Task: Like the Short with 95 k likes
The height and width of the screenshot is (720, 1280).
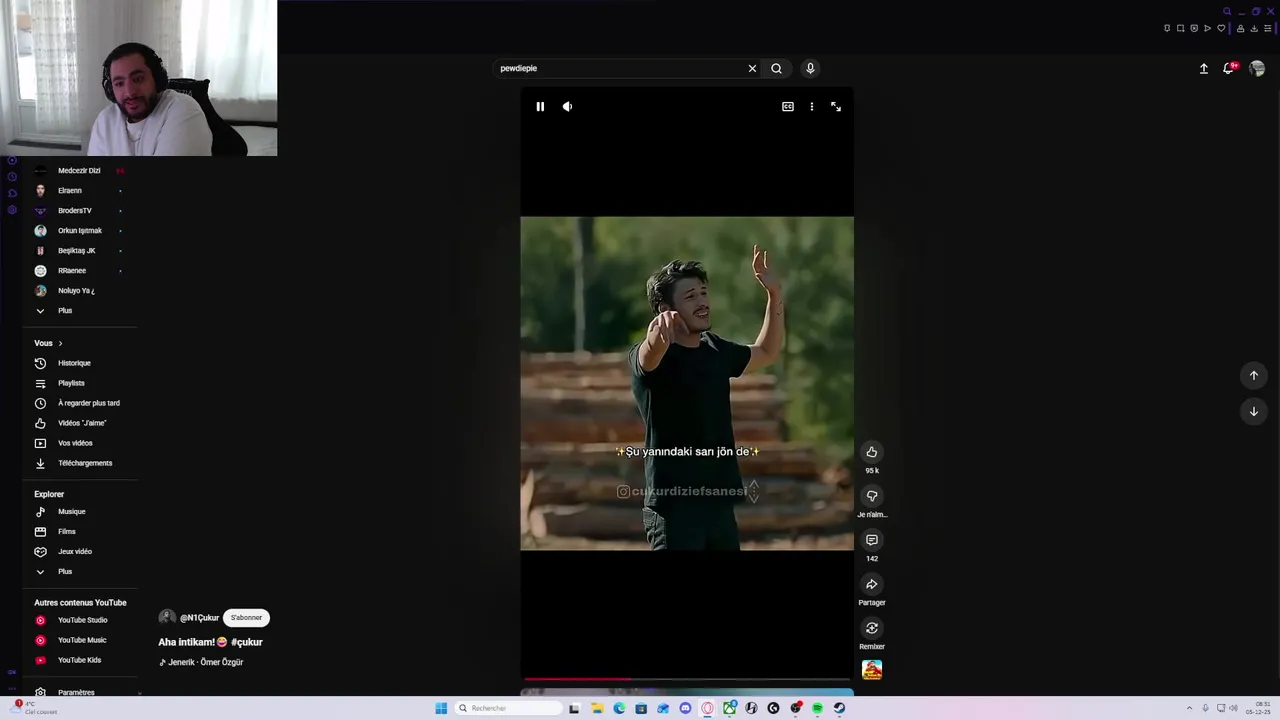Action: [872, 452]
